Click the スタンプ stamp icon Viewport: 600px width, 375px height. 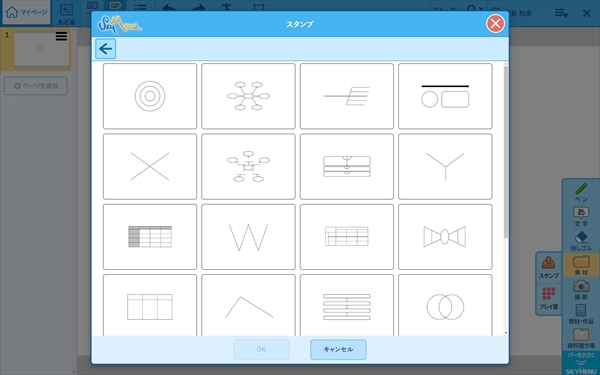548,267
